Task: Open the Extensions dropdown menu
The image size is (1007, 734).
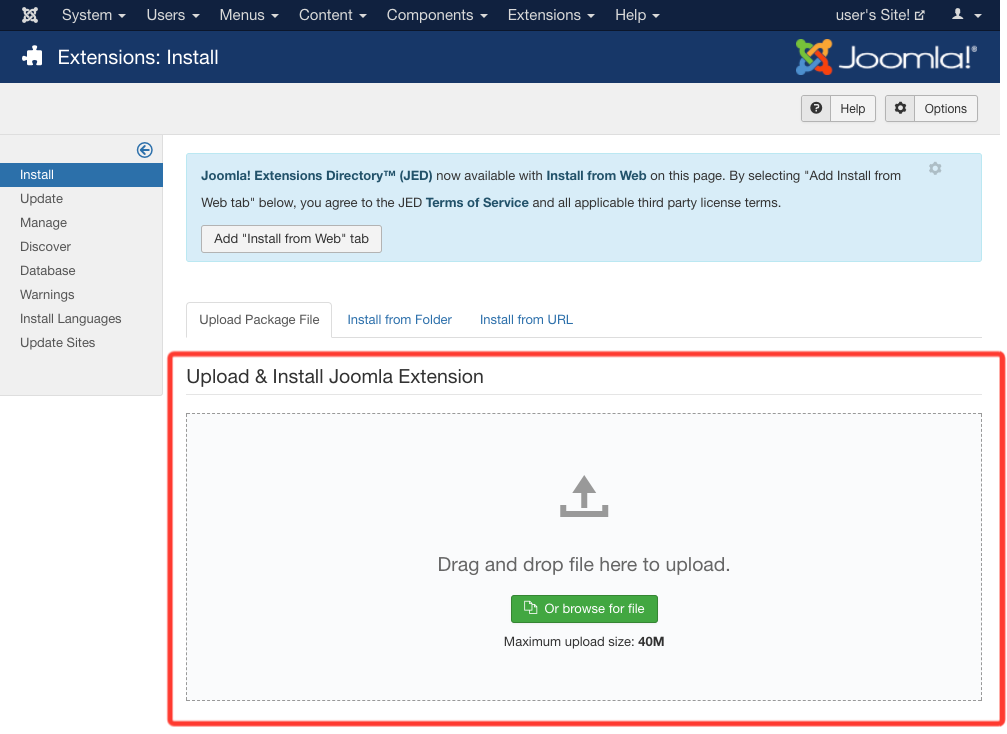Action: (x=551, y=15)
